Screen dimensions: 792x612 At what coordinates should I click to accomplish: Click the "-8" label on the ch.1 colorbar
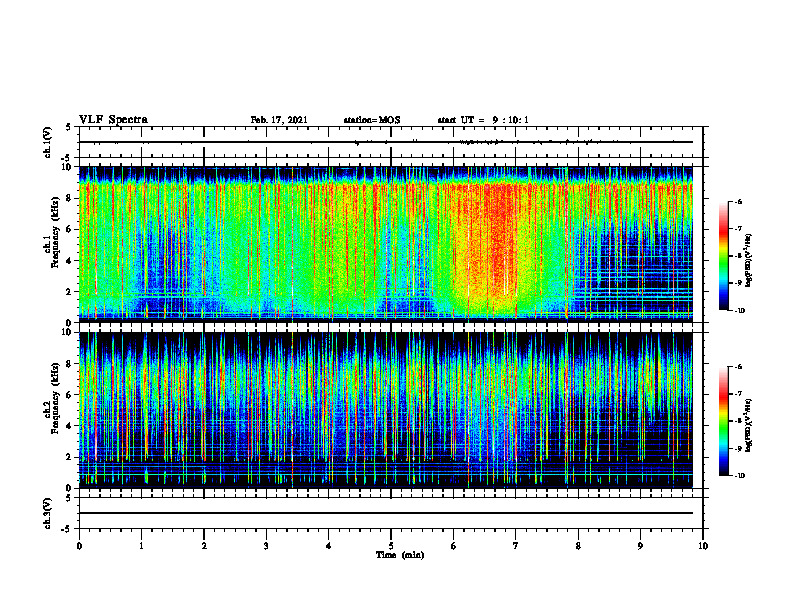tap(737, 256)
